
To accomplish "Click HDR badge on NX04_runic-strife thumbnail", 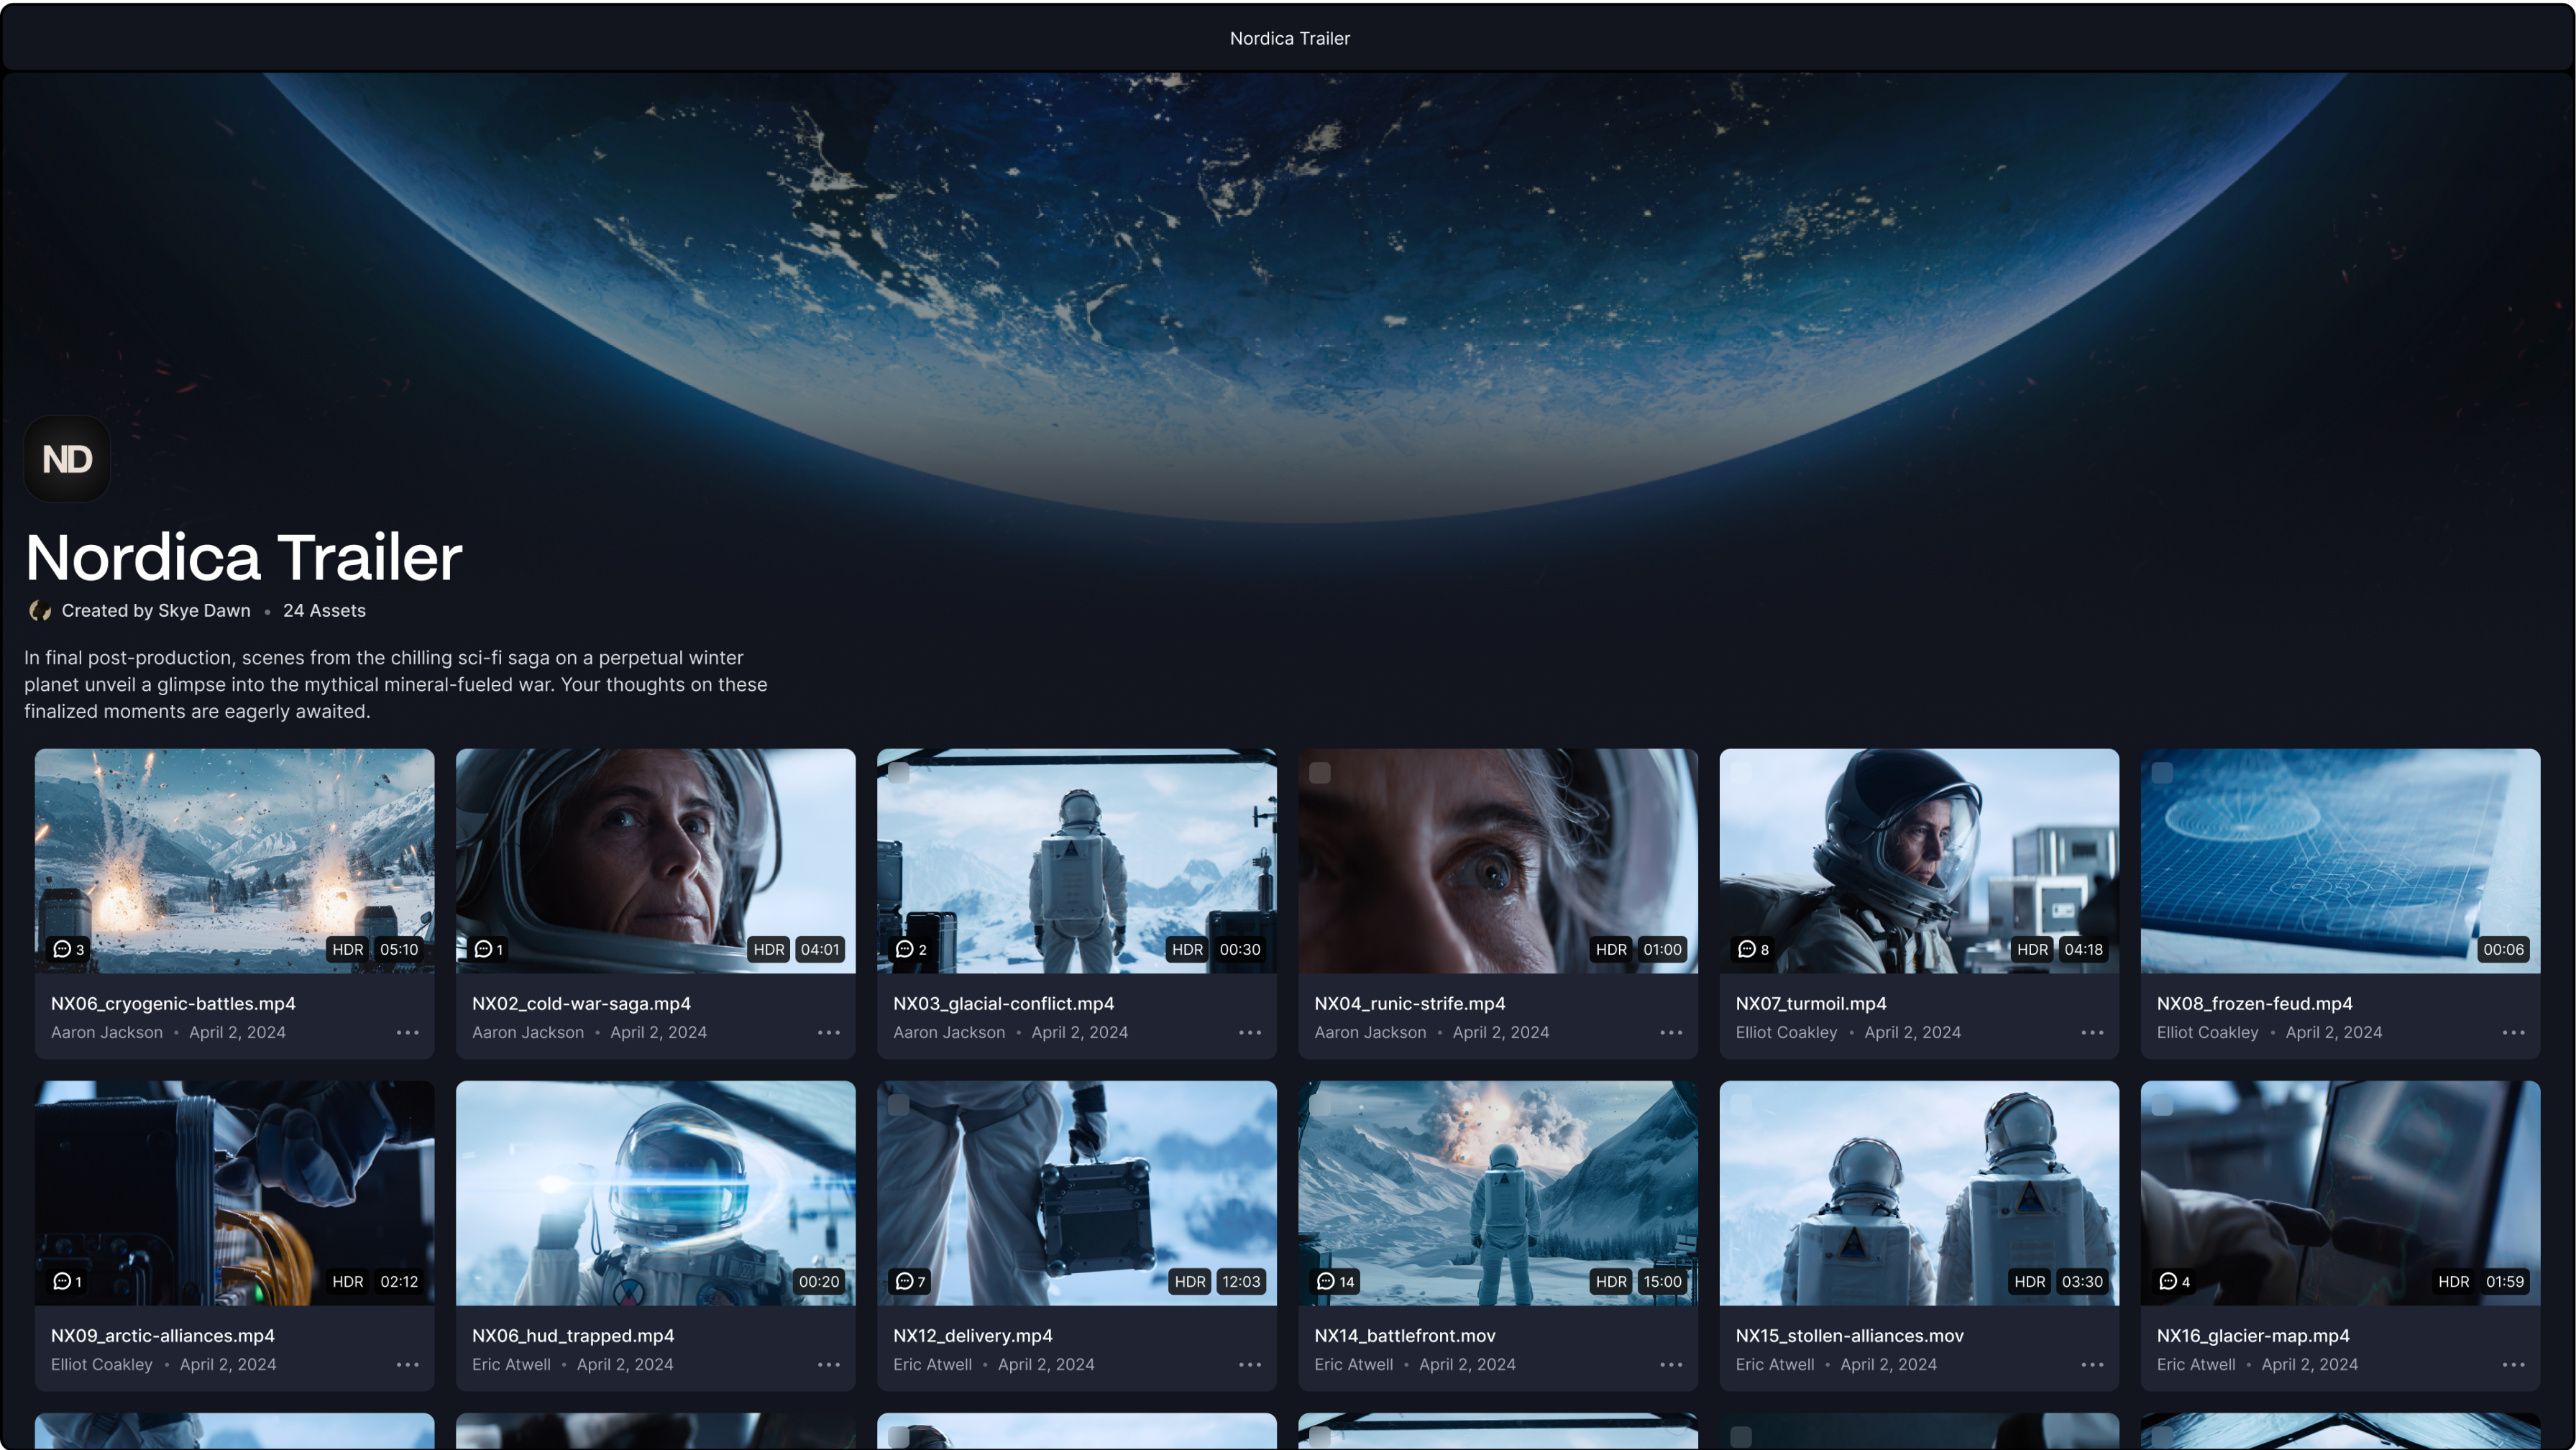I will coord(1610,949).
